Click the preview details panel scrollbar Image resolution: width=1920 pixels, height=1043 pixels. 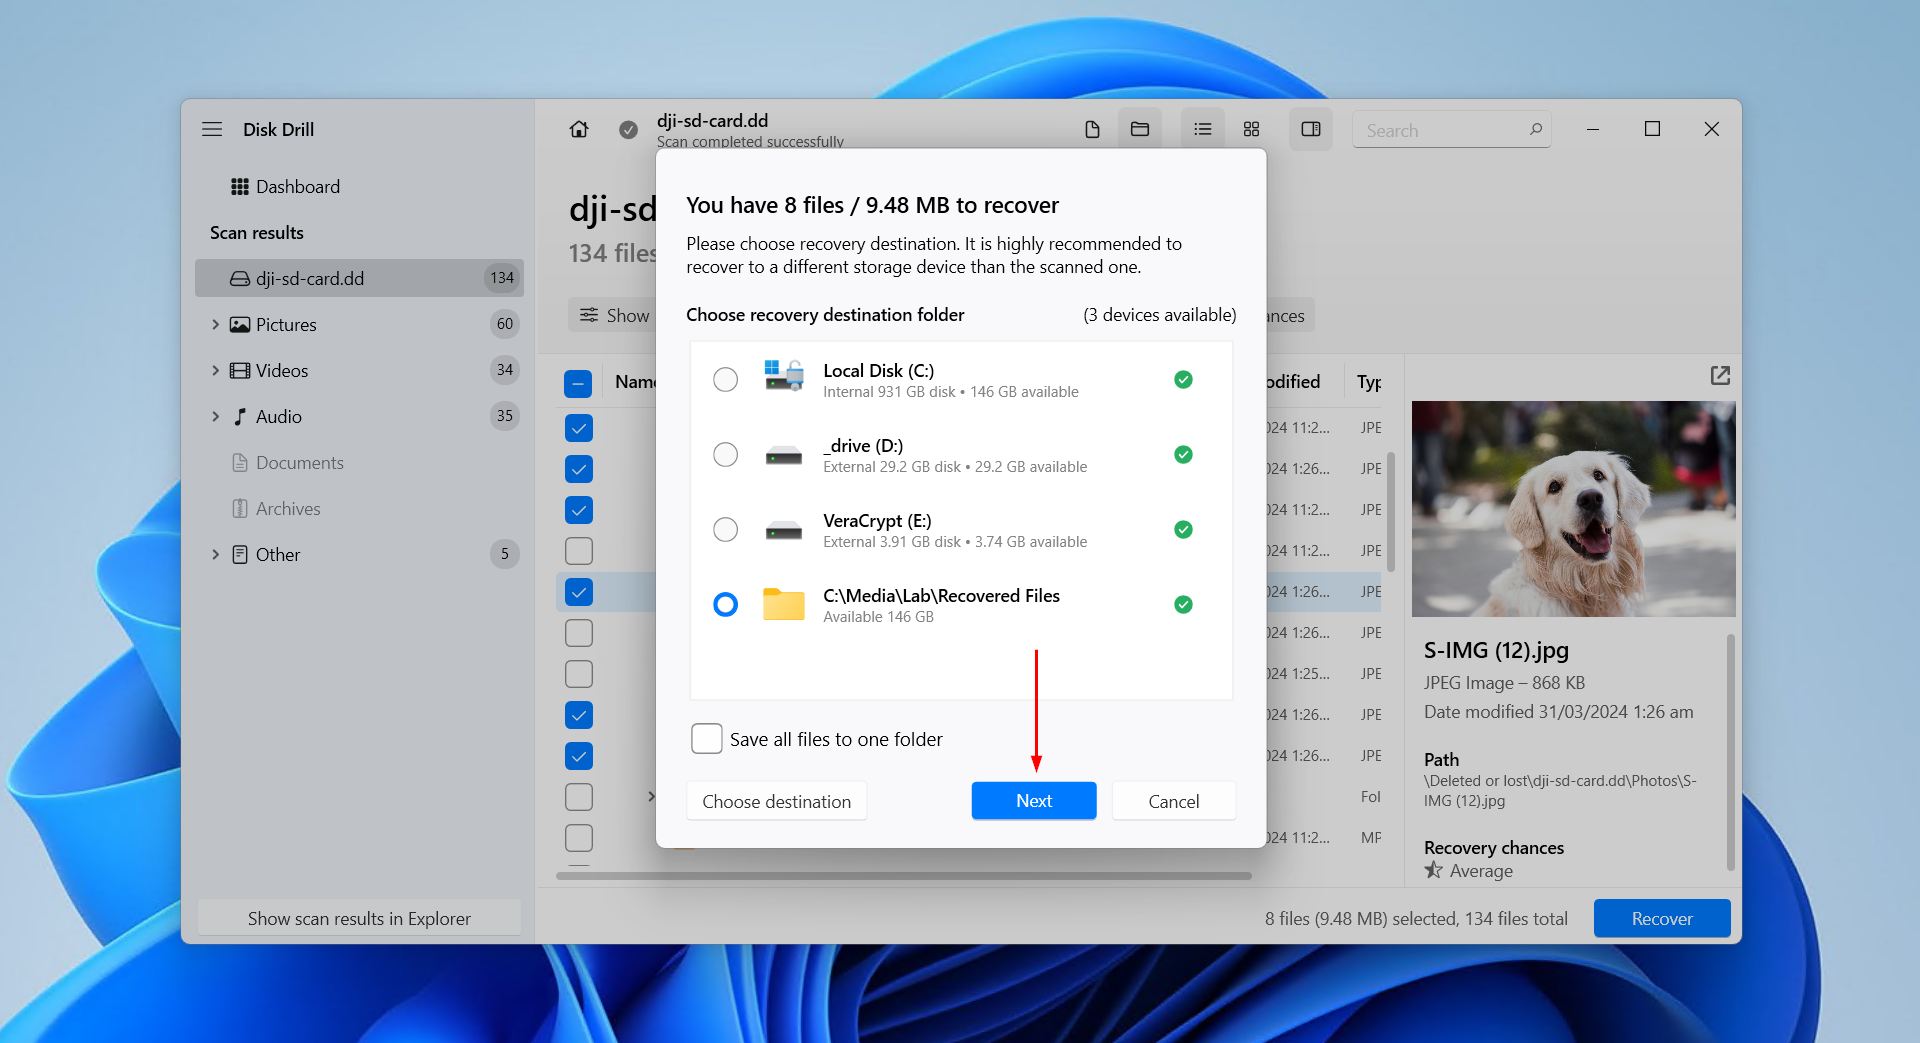coord(1731,750)
